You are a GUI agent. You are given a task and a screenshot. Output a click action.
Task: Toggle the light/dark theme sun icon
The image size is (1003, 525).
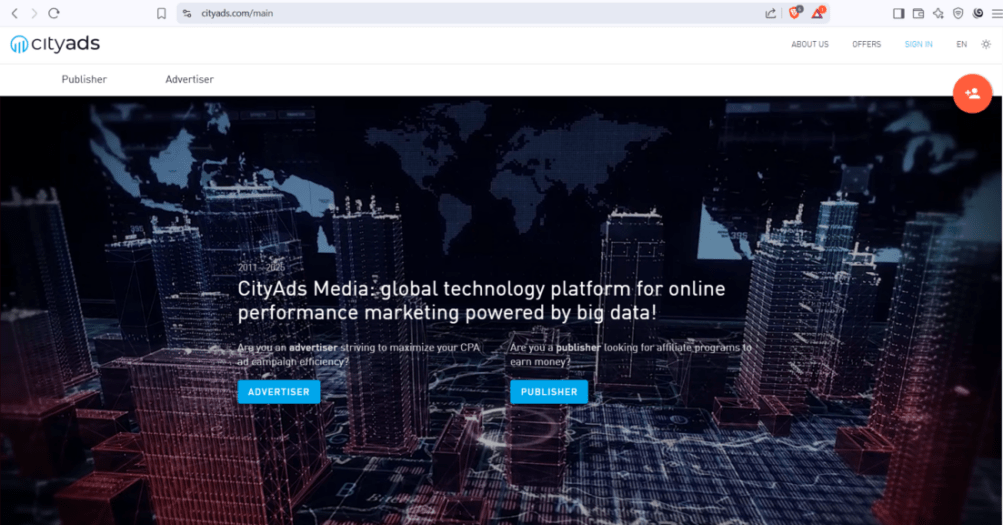pyautogui.click(x=986, y=44)
